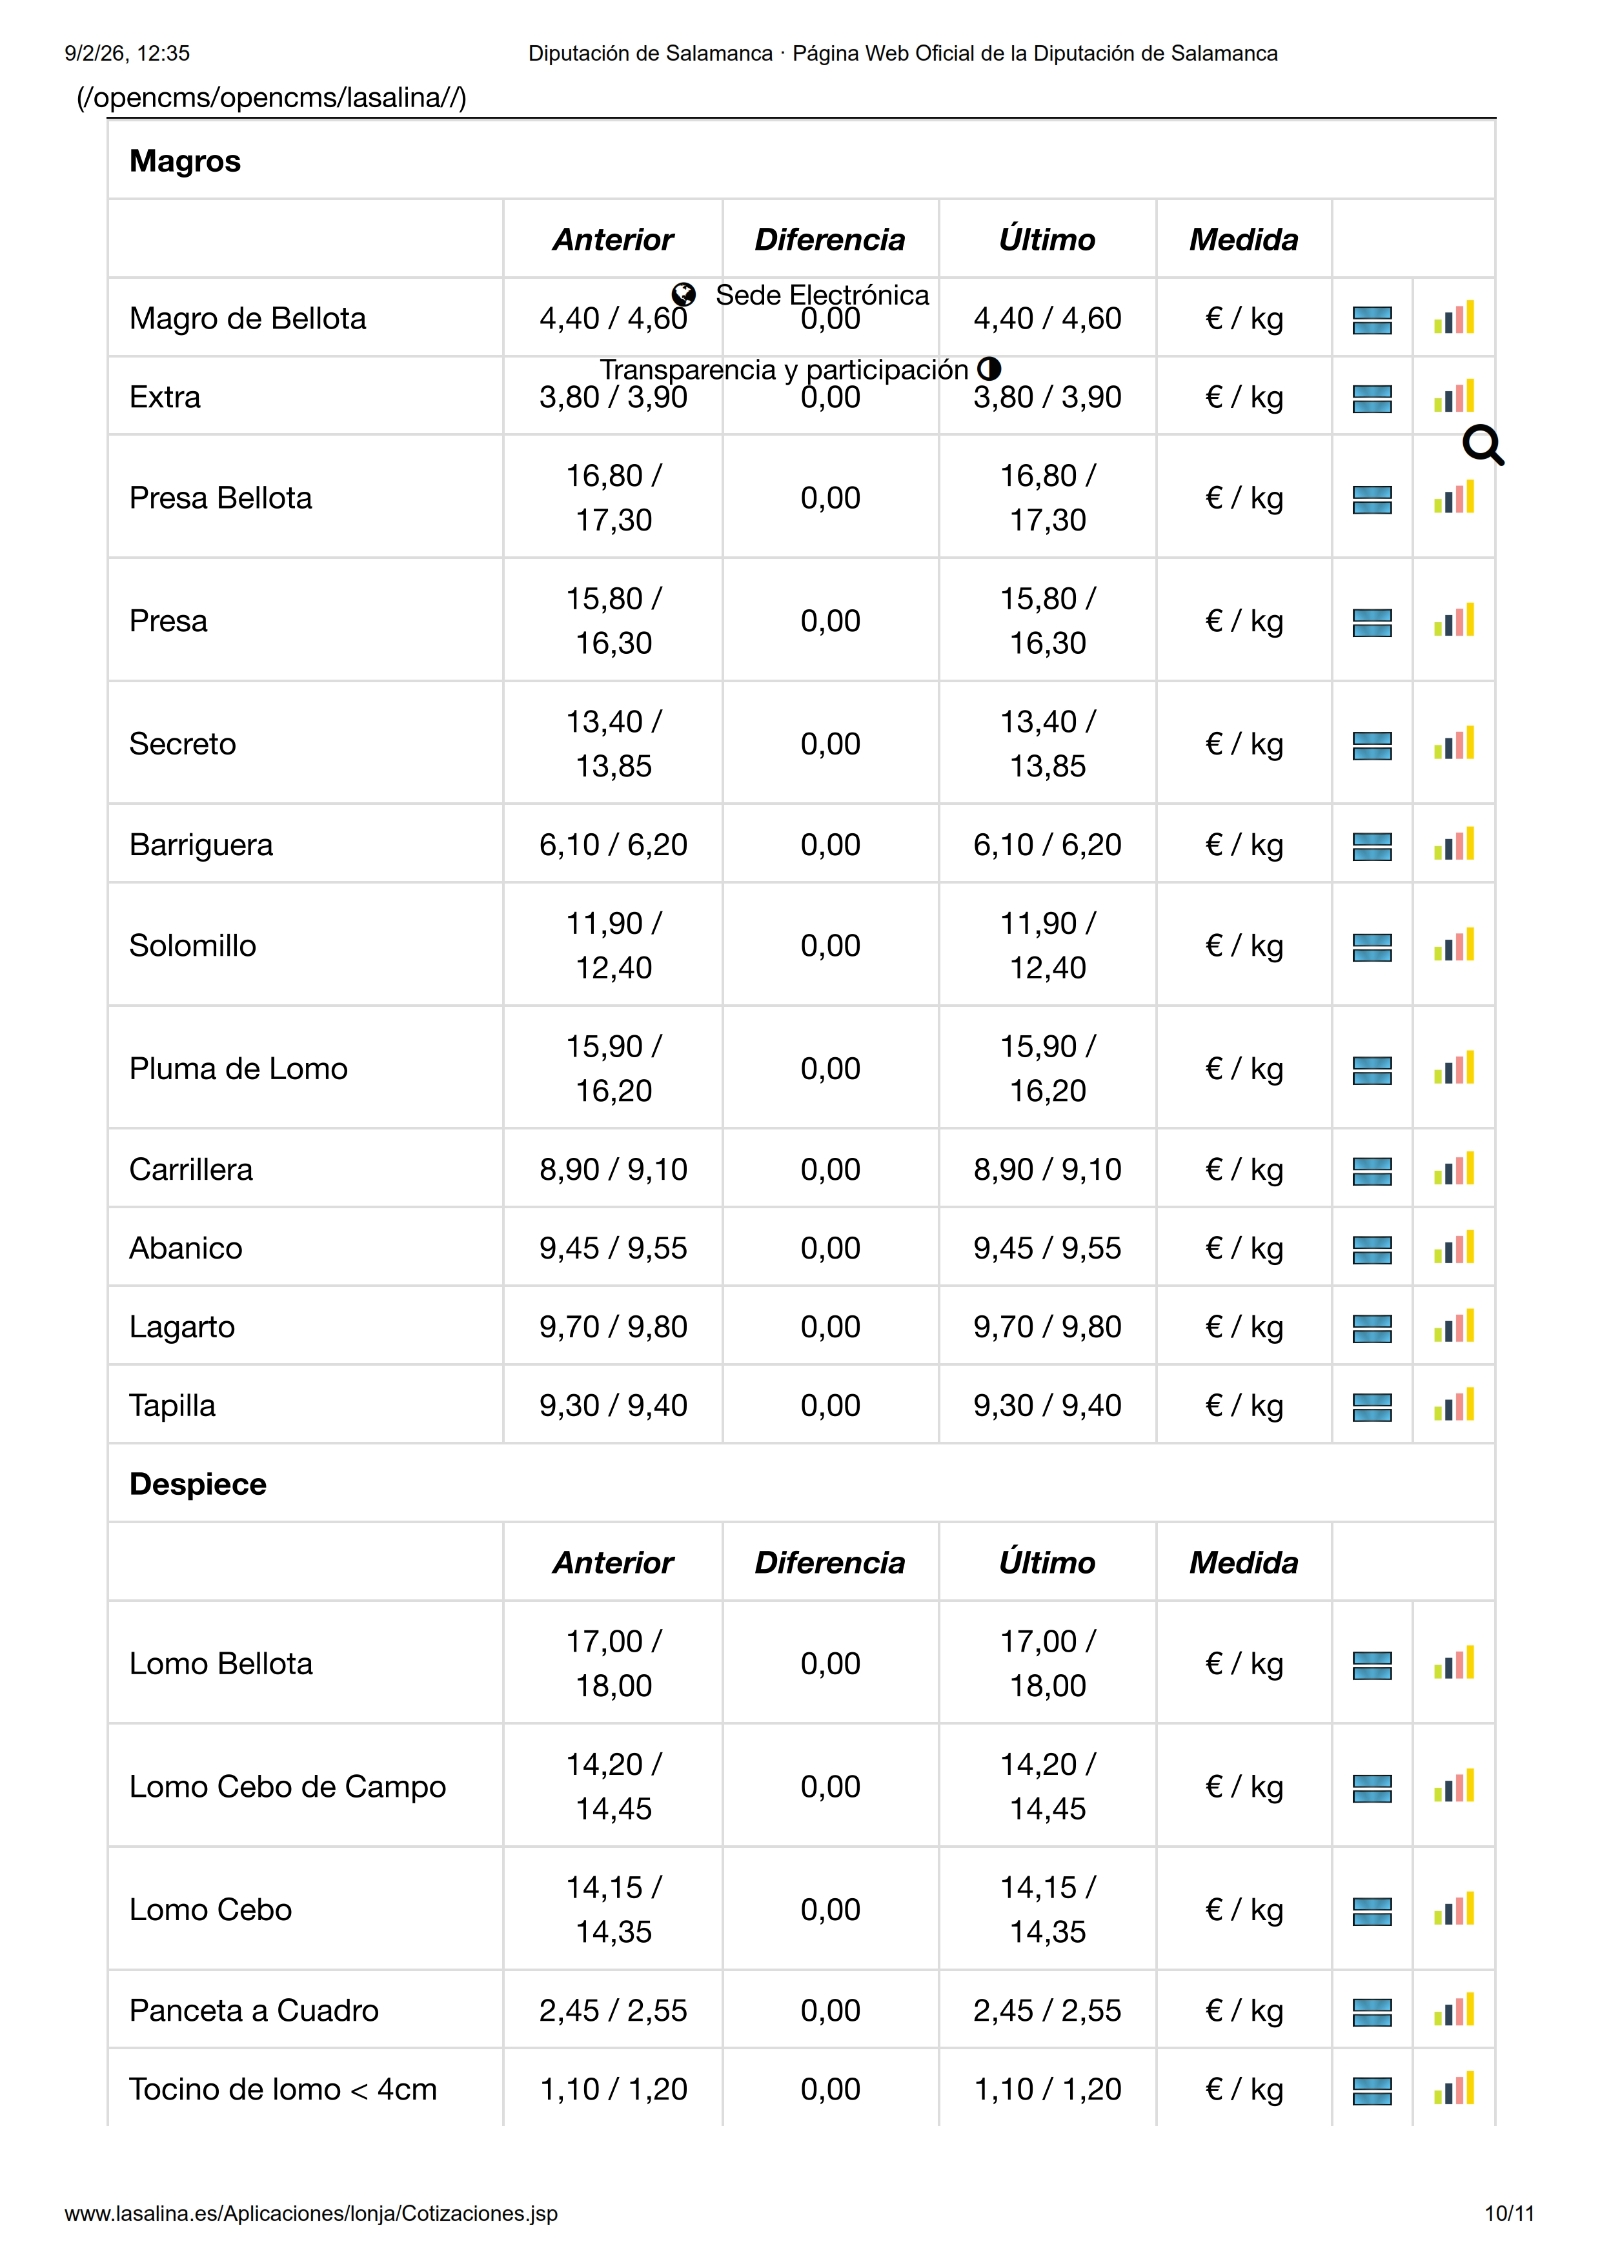Screen dimensions: 1600x2264
Task: Show the bar chart for Carrillera
Action: [1453, 1170]
